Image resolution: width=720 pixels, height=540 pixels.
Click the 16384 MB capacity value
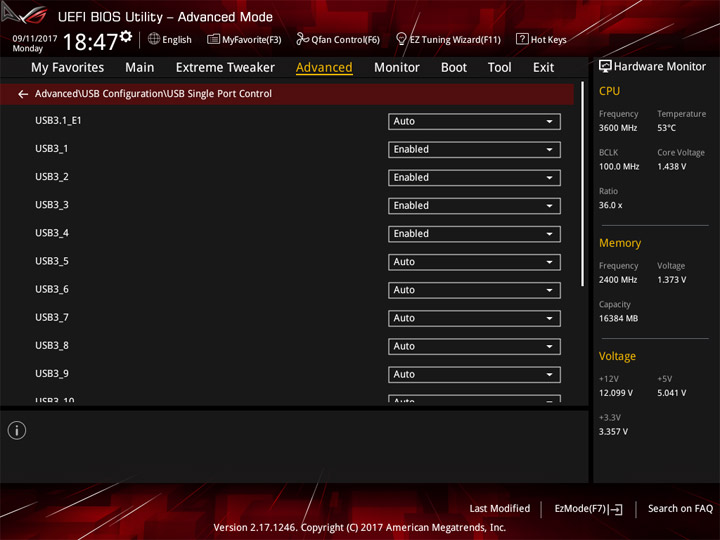pyautogui.click(x=618, y=319)
